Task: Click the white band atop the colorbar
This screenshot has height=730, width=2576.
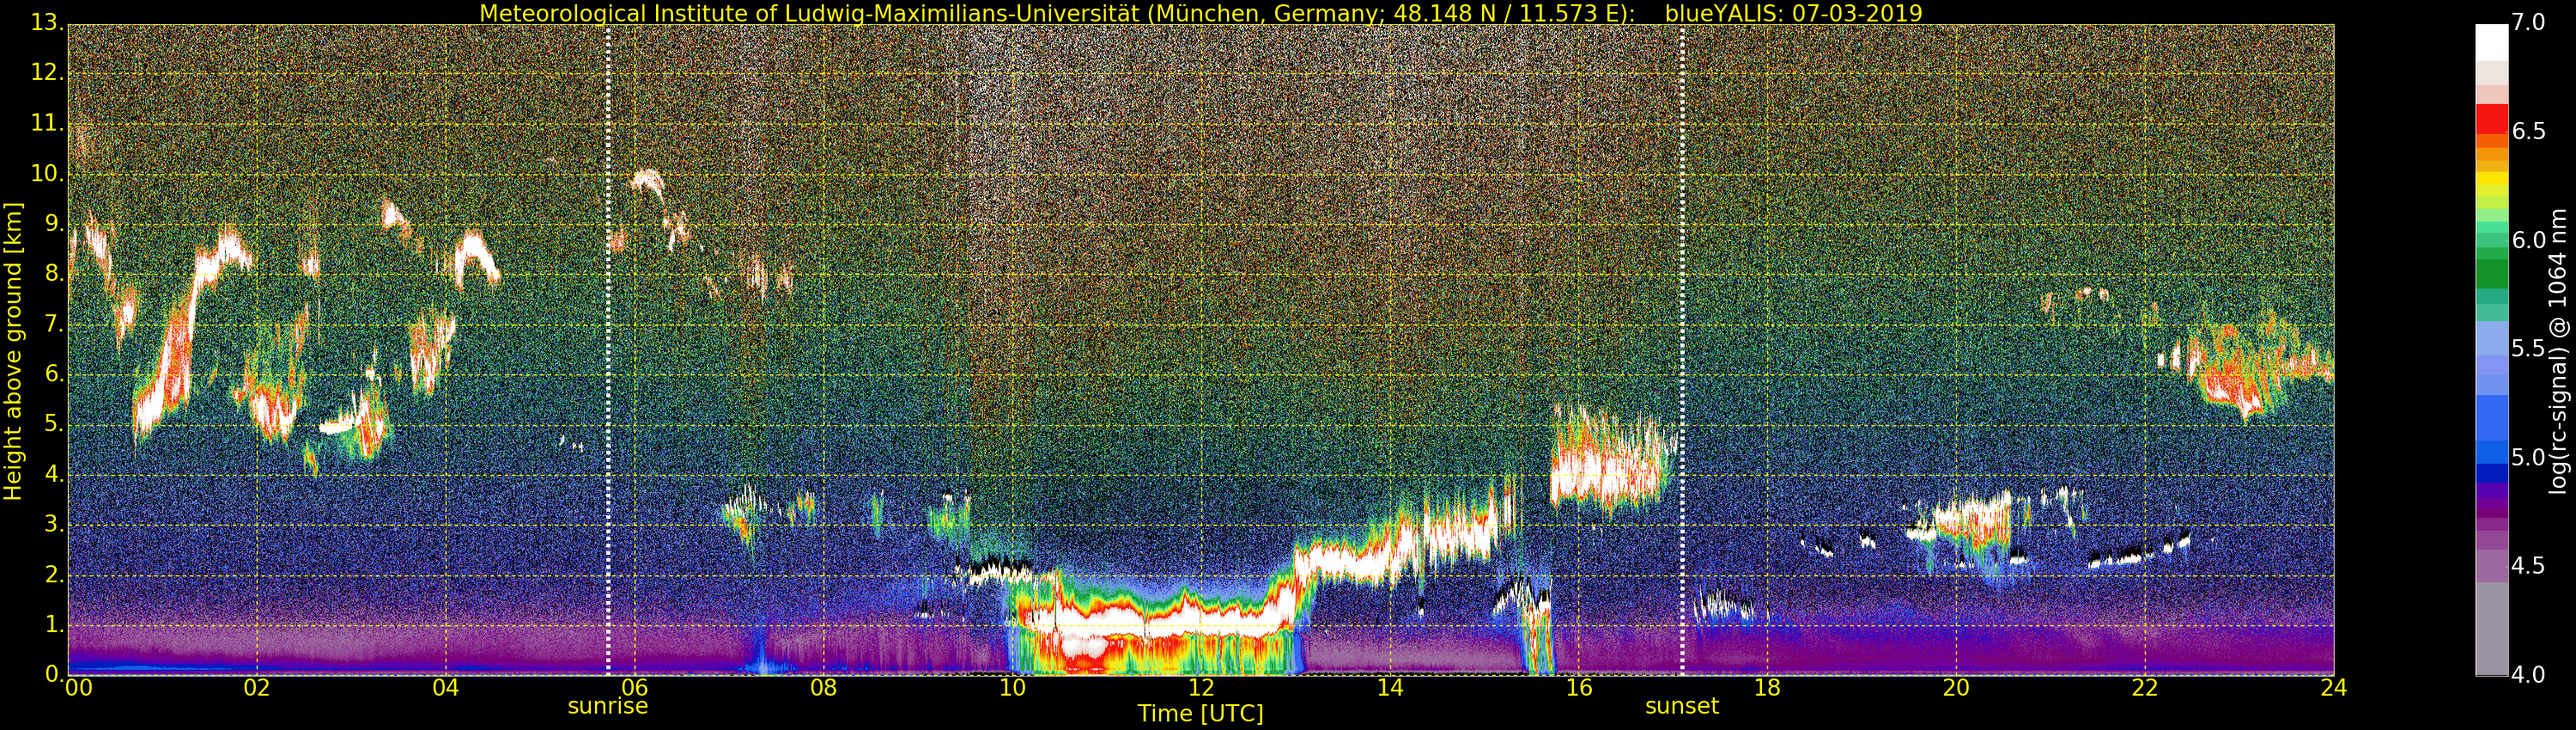Action: pos(2491,43)
